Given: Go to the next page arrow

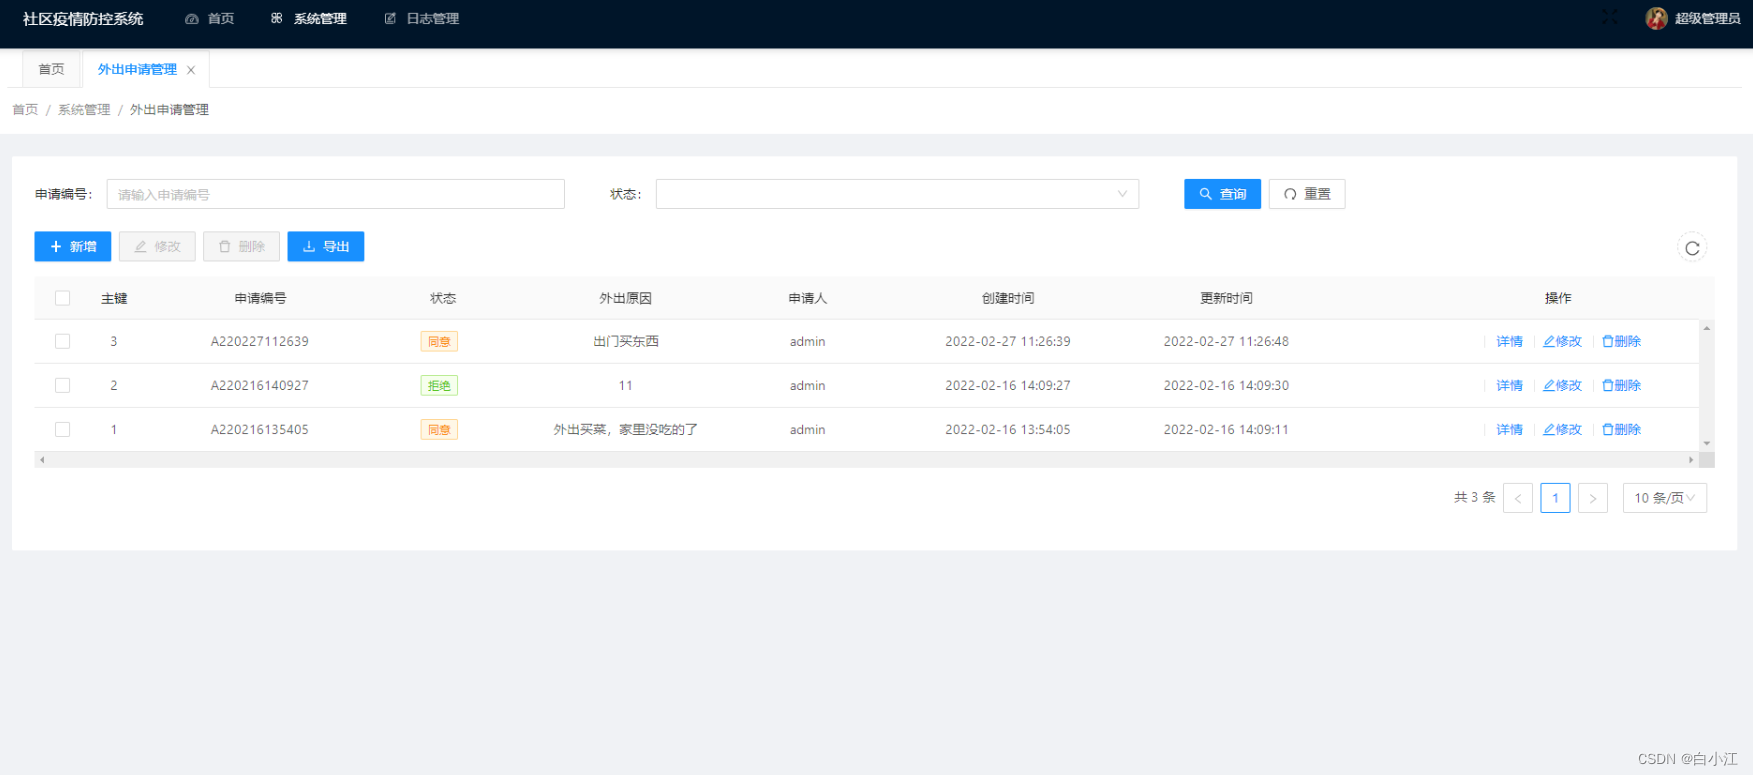Looking at the screenshot, I should [x=1593, y=498].
